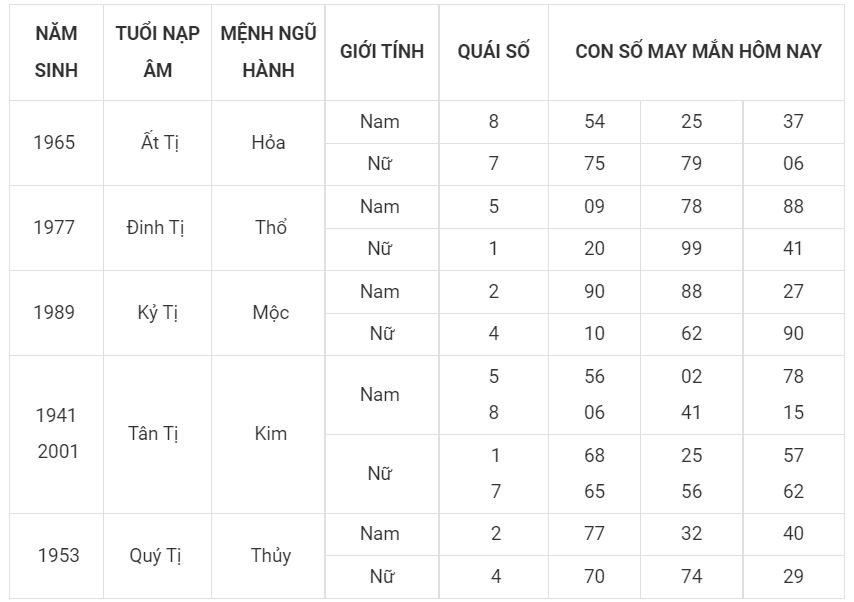This screenshot has height=602, width=854.
Task: Click the GIỚI TÍNH column header
Action: (382, 52)
